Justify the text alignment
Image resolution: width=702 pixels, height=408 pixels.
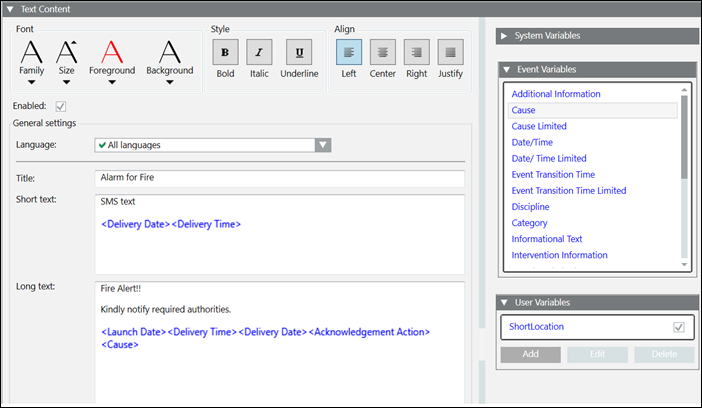(451, 52)
